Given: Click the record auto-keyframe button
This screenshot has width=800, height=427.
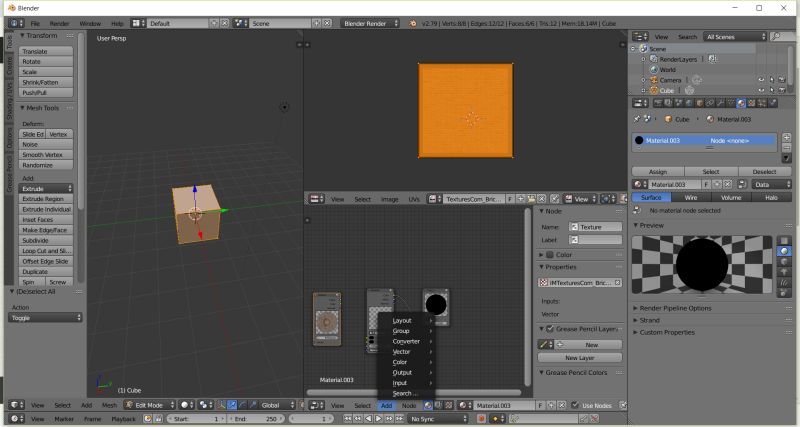Looking at the screenshot, I should click(481, 418).
